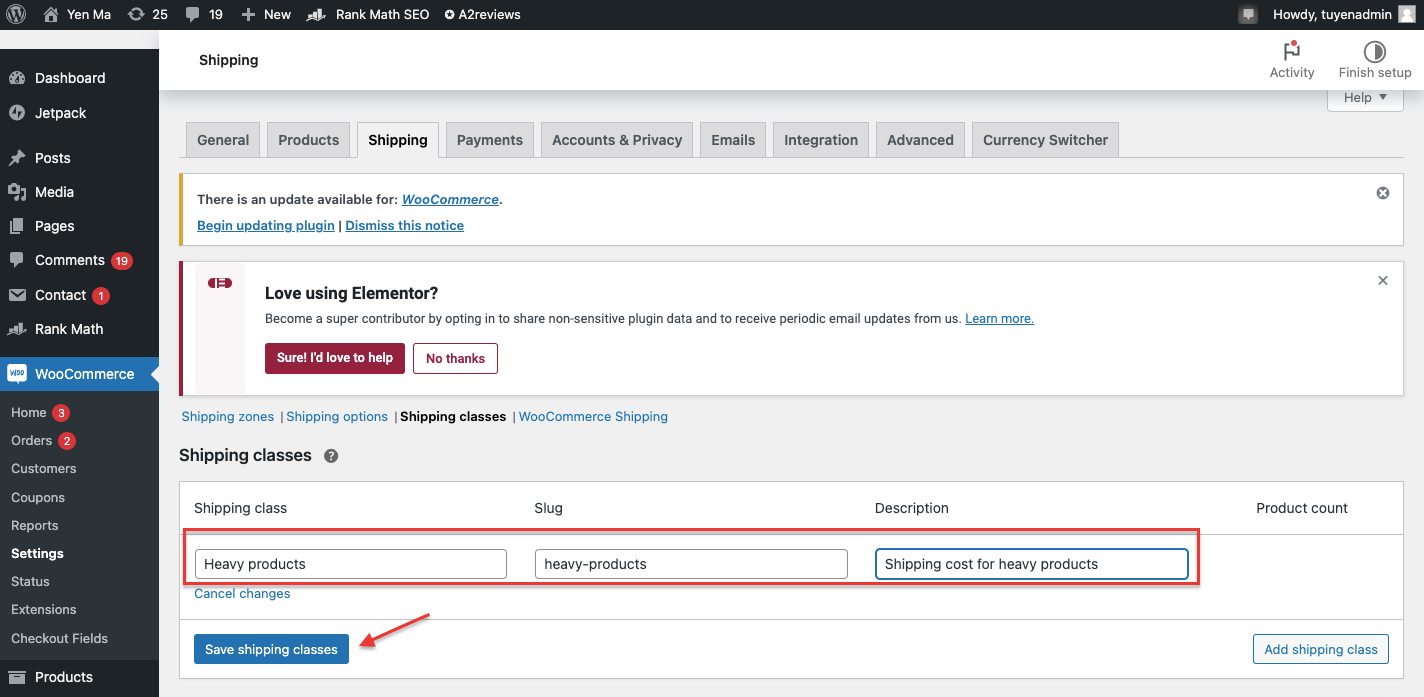Open the Checkout Fields submenu
This screenshot has width=1424, height=697.
59,638
